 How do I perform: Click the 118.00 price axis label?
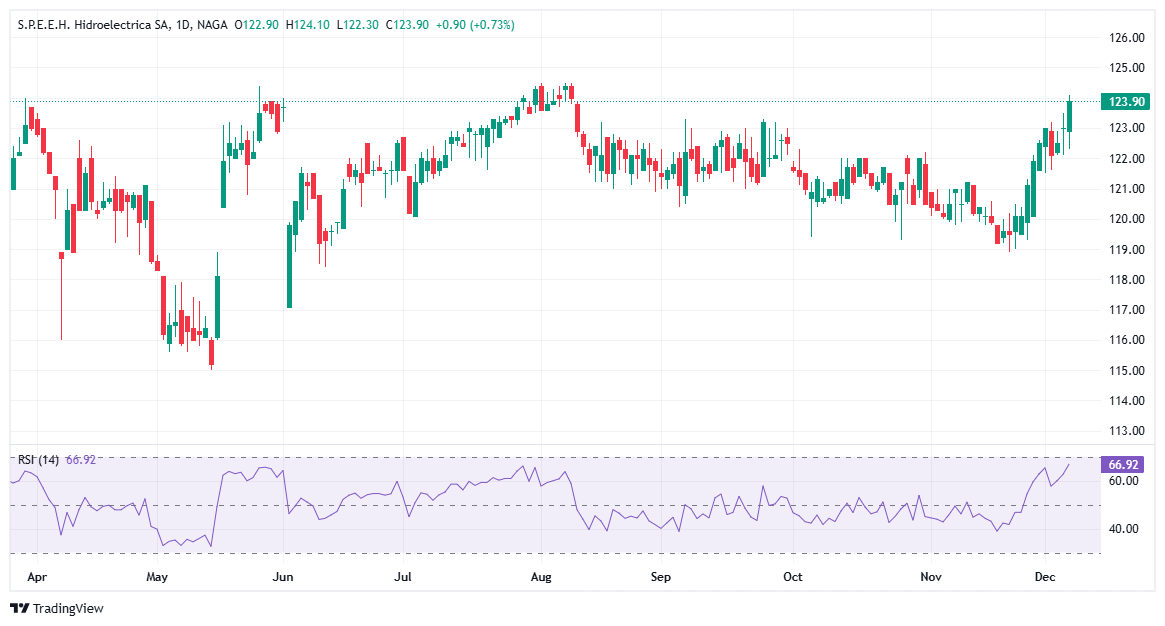1126,280
